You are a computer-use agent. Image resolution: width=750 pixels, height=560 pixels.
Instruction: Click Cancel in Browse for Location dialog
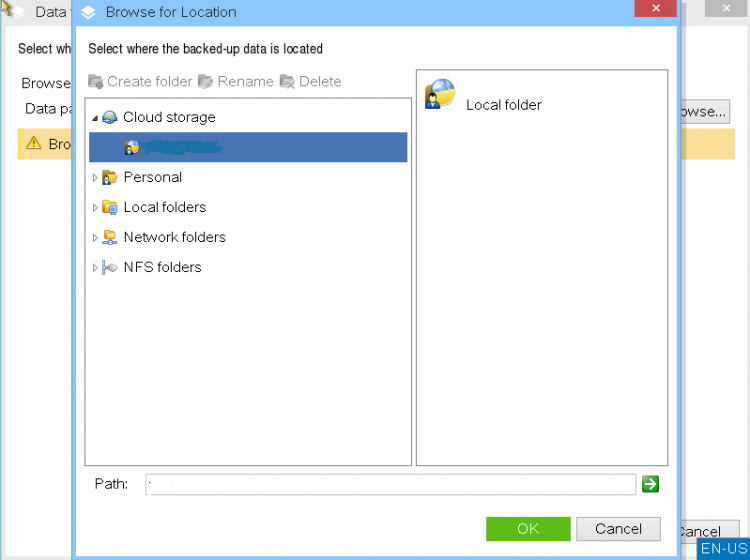(618, 529)
